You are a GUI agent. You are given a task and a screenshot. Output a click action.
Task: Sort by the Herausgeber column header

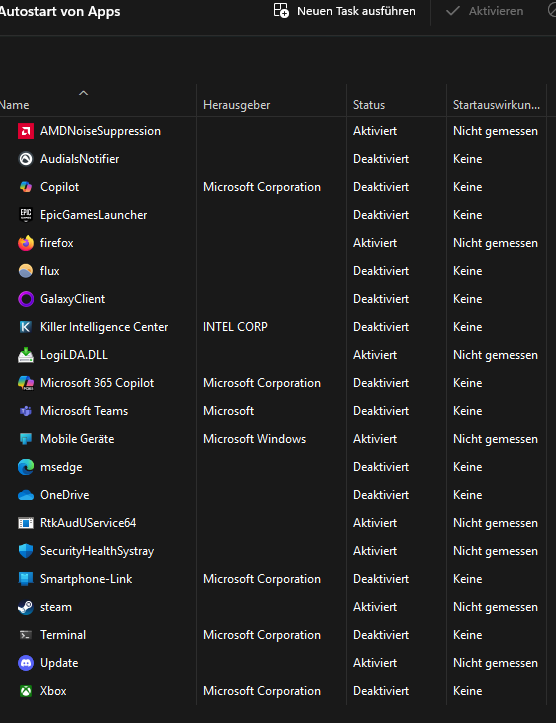pyautogui.click(x=237, y=105)
